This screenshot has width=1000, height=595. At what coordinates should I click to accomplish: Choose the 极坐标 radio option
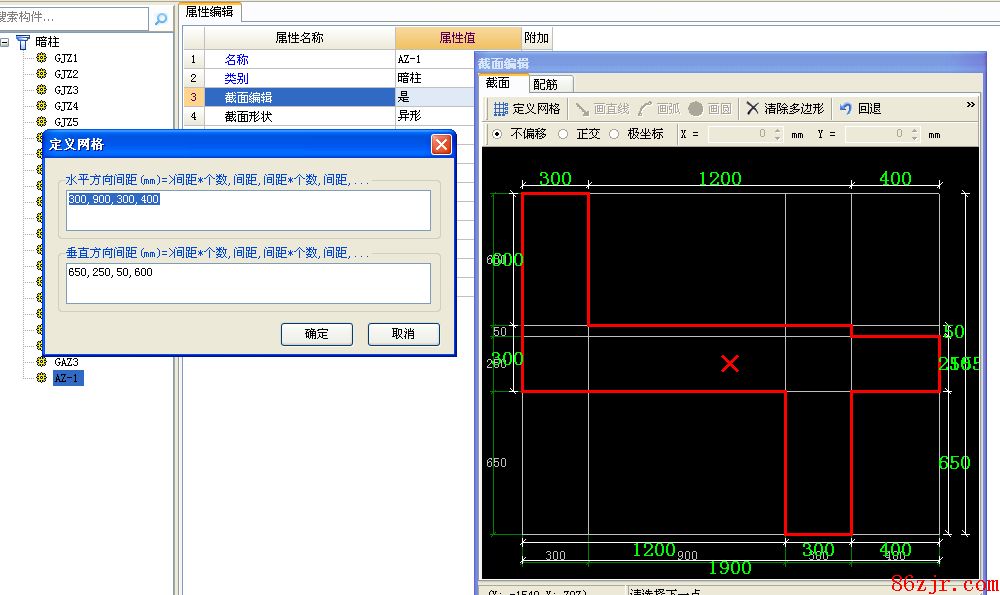[x=614, y=134]
